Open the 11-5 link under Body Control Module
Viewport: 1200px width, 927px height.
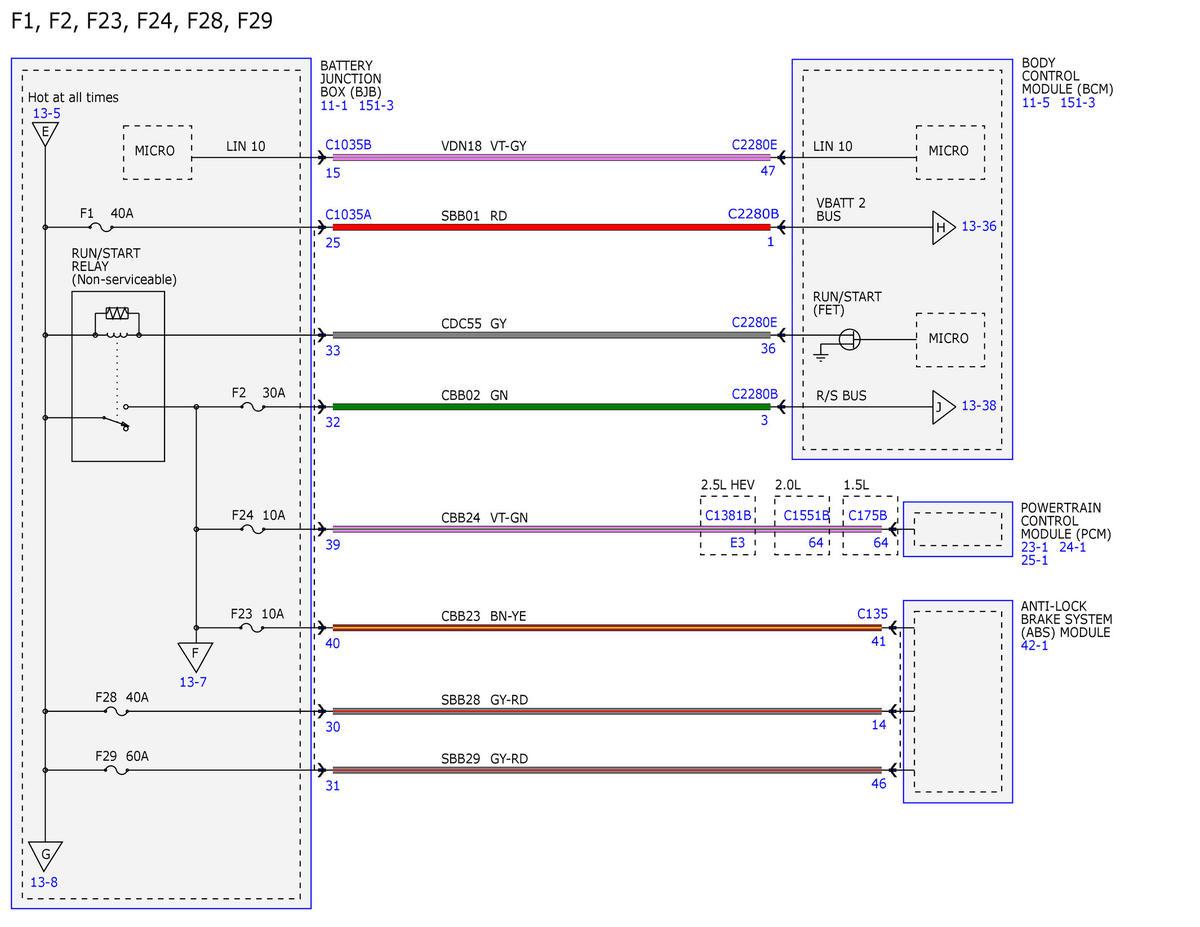pos(1036,102)
